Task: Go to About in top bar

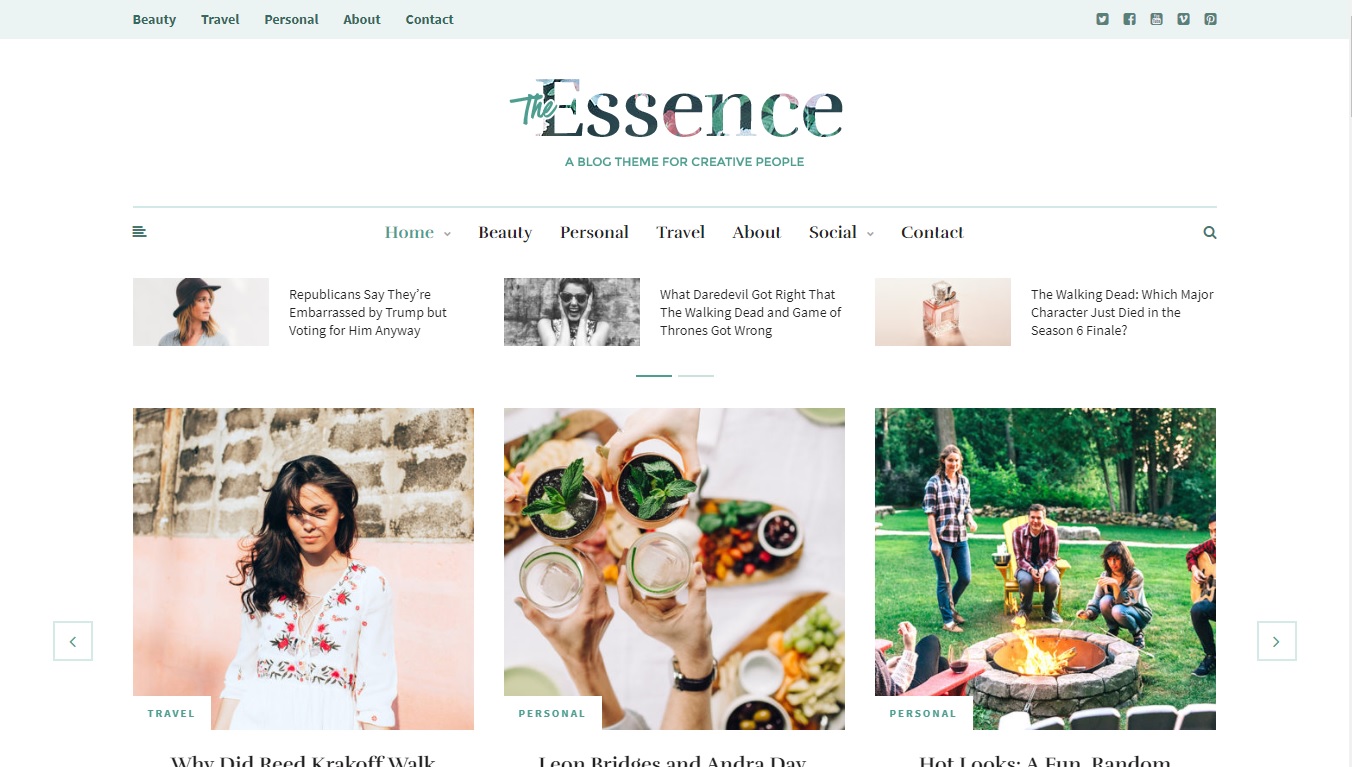Action: 362,19
